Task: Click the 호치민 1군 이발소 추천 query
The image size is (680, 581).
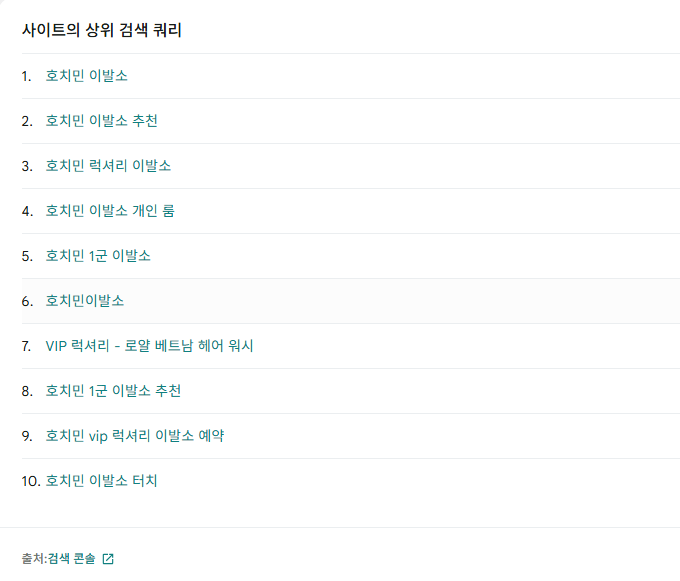Action: coord(113,392)
